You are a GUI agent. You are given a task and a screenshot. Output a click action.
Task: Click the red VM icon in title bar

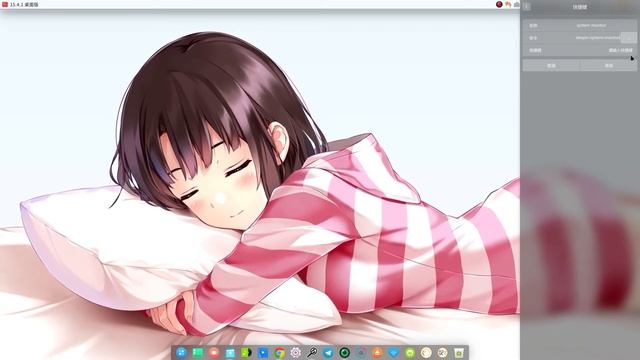(5, 4)
